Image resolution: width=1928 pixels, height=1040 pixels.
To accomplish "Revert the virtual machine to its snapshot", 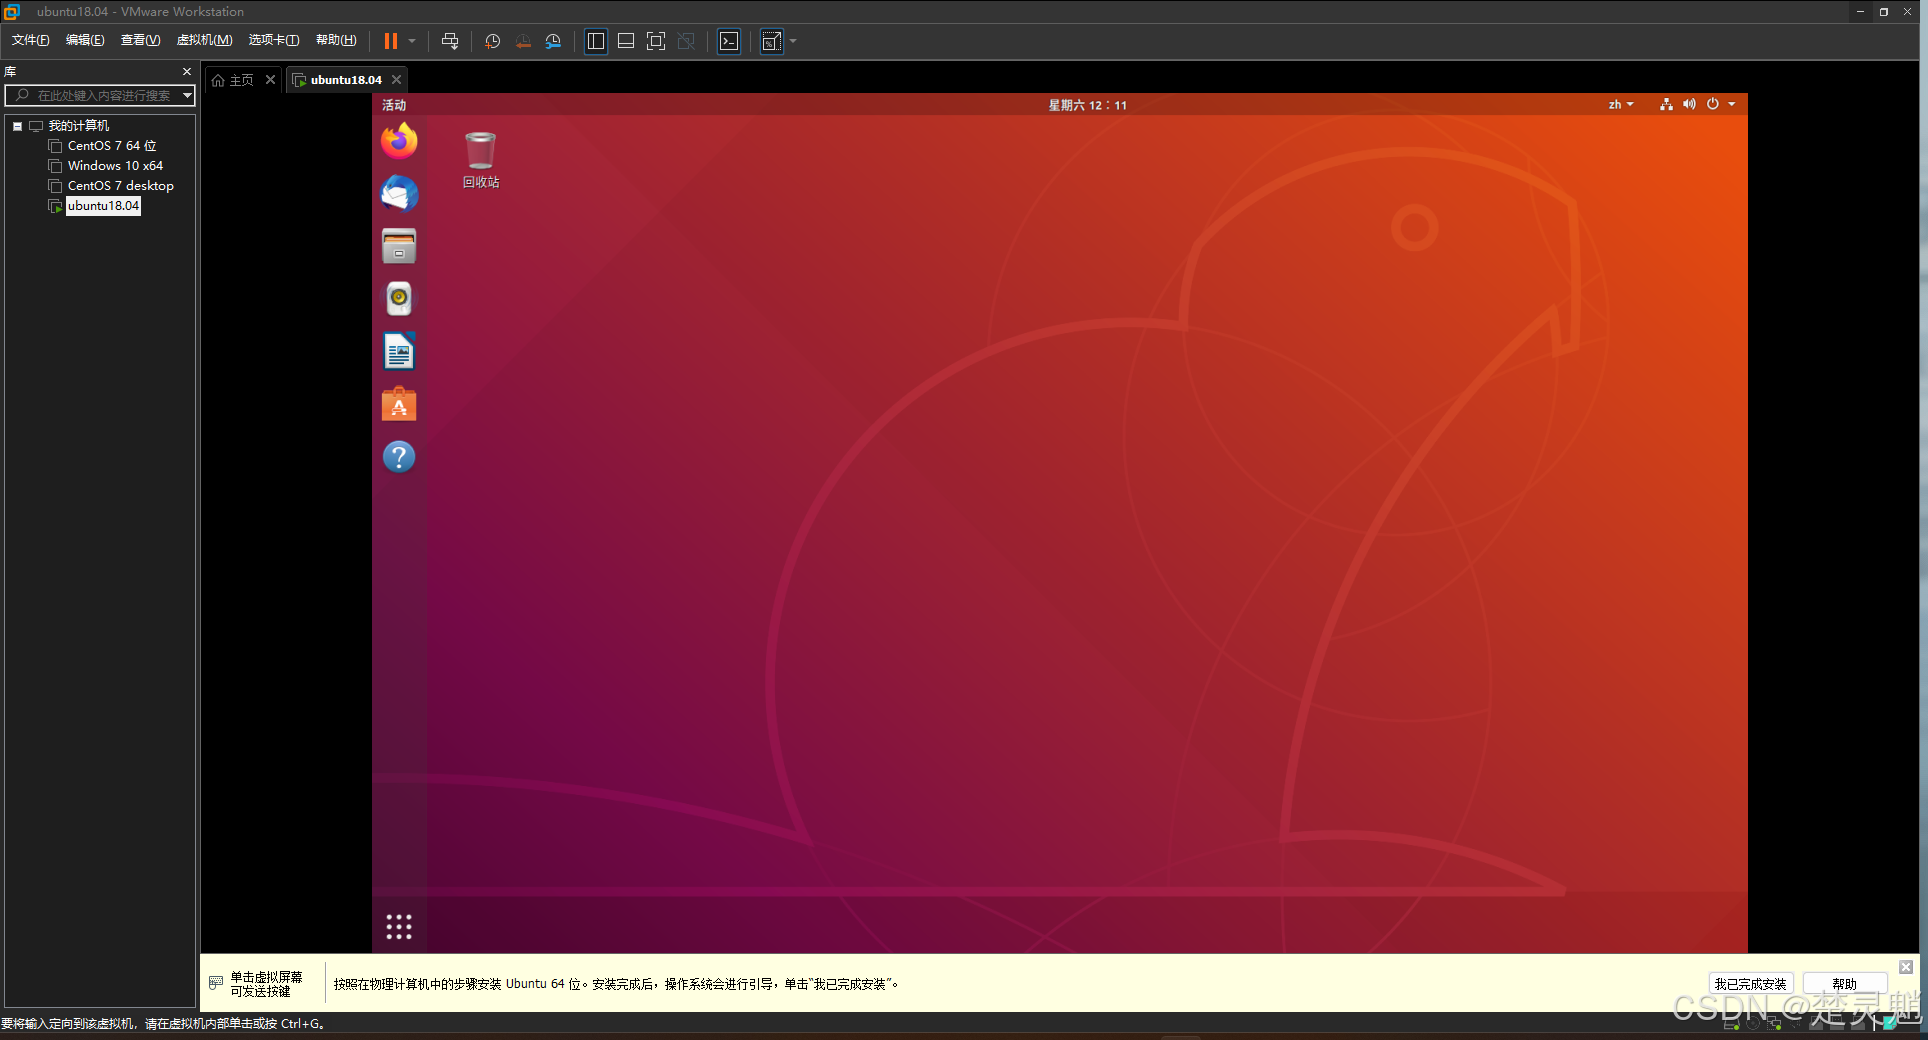I will pyautogui.click(x=523, y=41).
